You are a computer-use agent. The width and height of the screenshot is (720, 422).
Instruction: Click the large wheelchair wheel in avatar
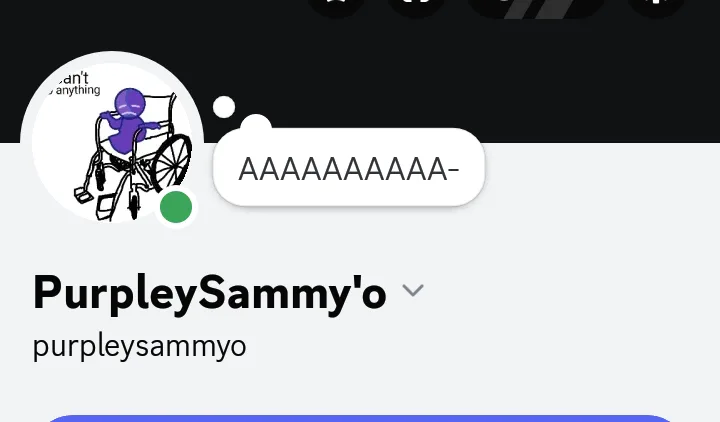172,162
